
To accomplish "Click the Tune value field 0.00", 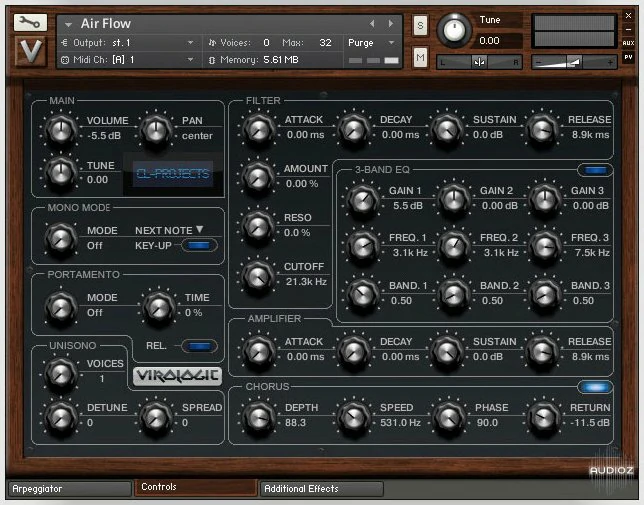I will click(499, 41).
